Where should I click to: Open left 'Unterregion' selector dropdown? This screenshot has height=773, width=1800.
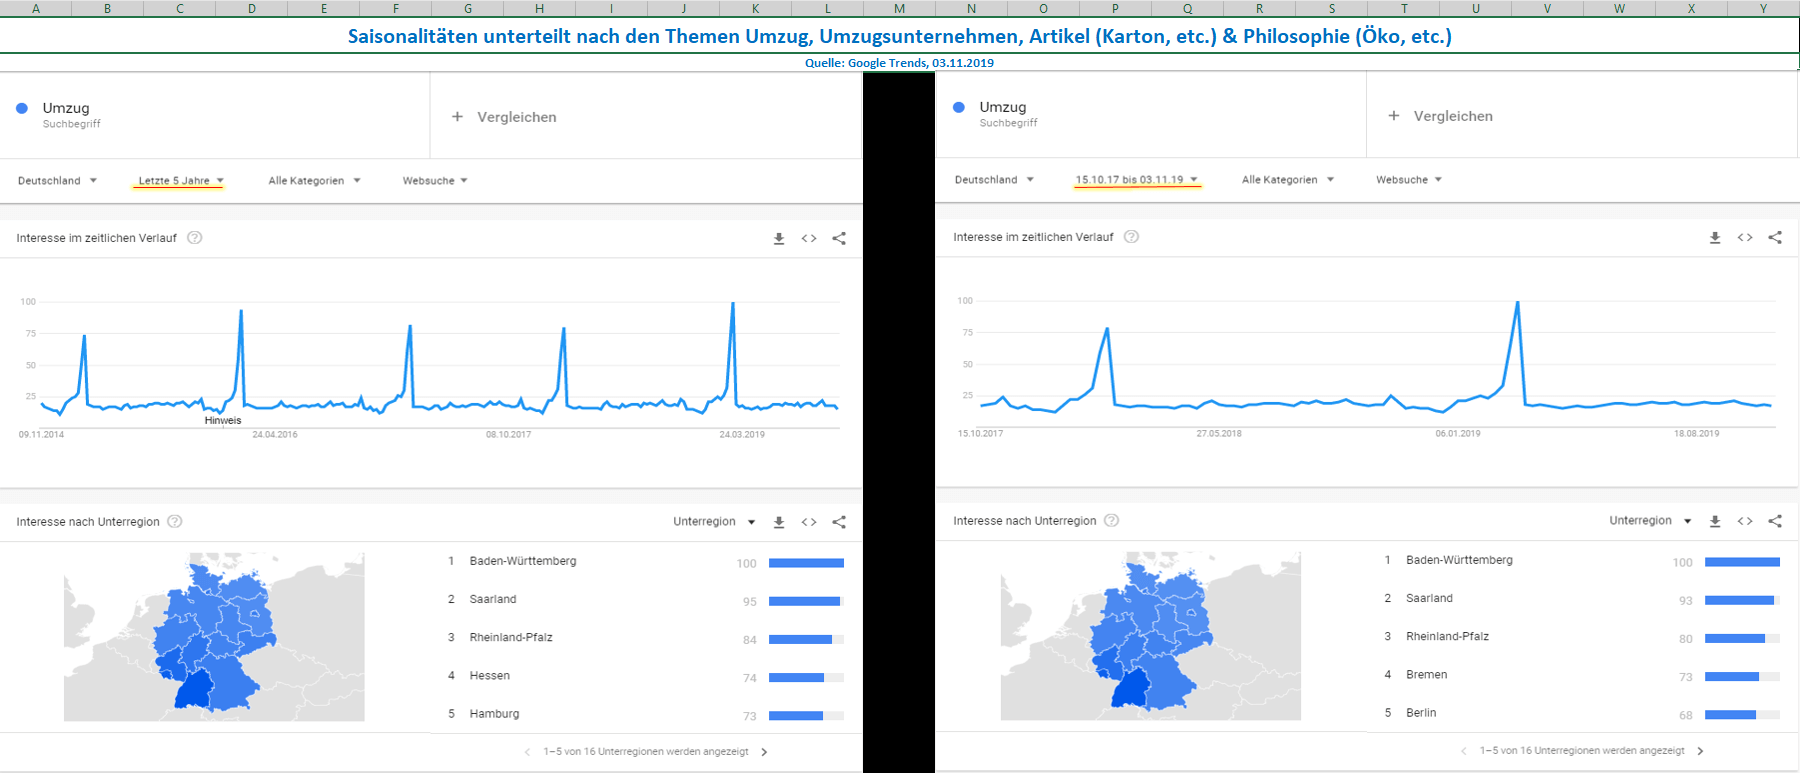click(x=714, y=522)
